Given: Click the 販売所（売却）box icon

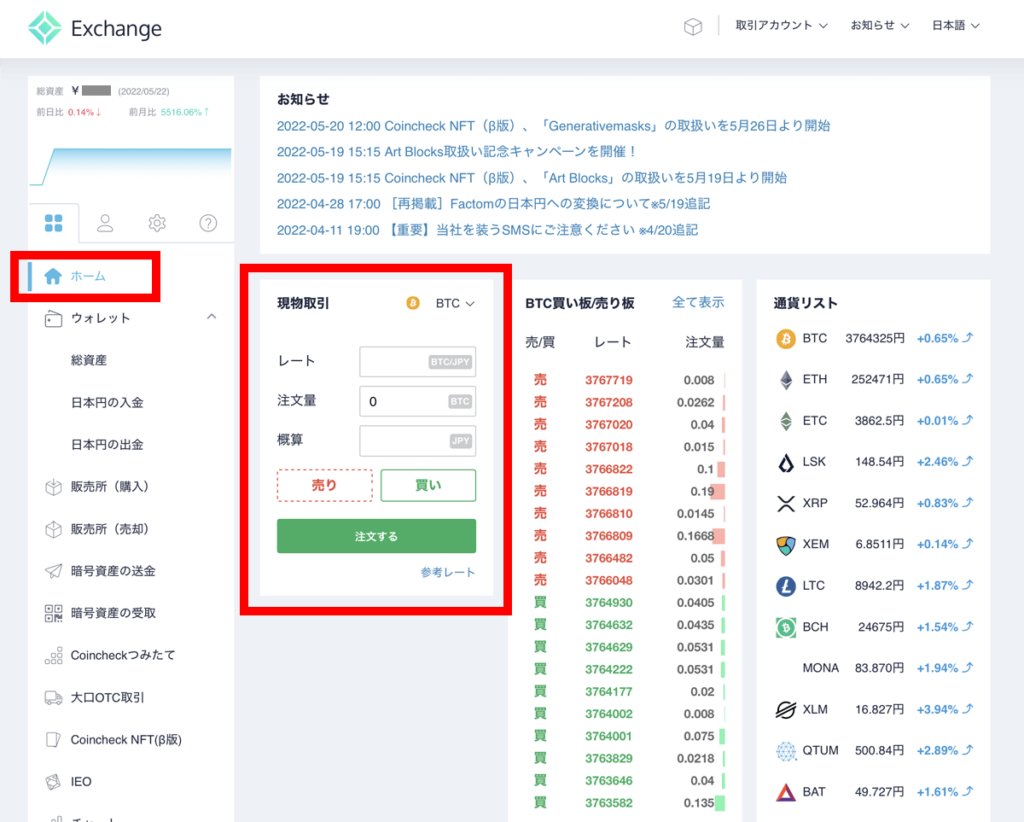Looking at the screenshot, I should (x=53, y=530).
